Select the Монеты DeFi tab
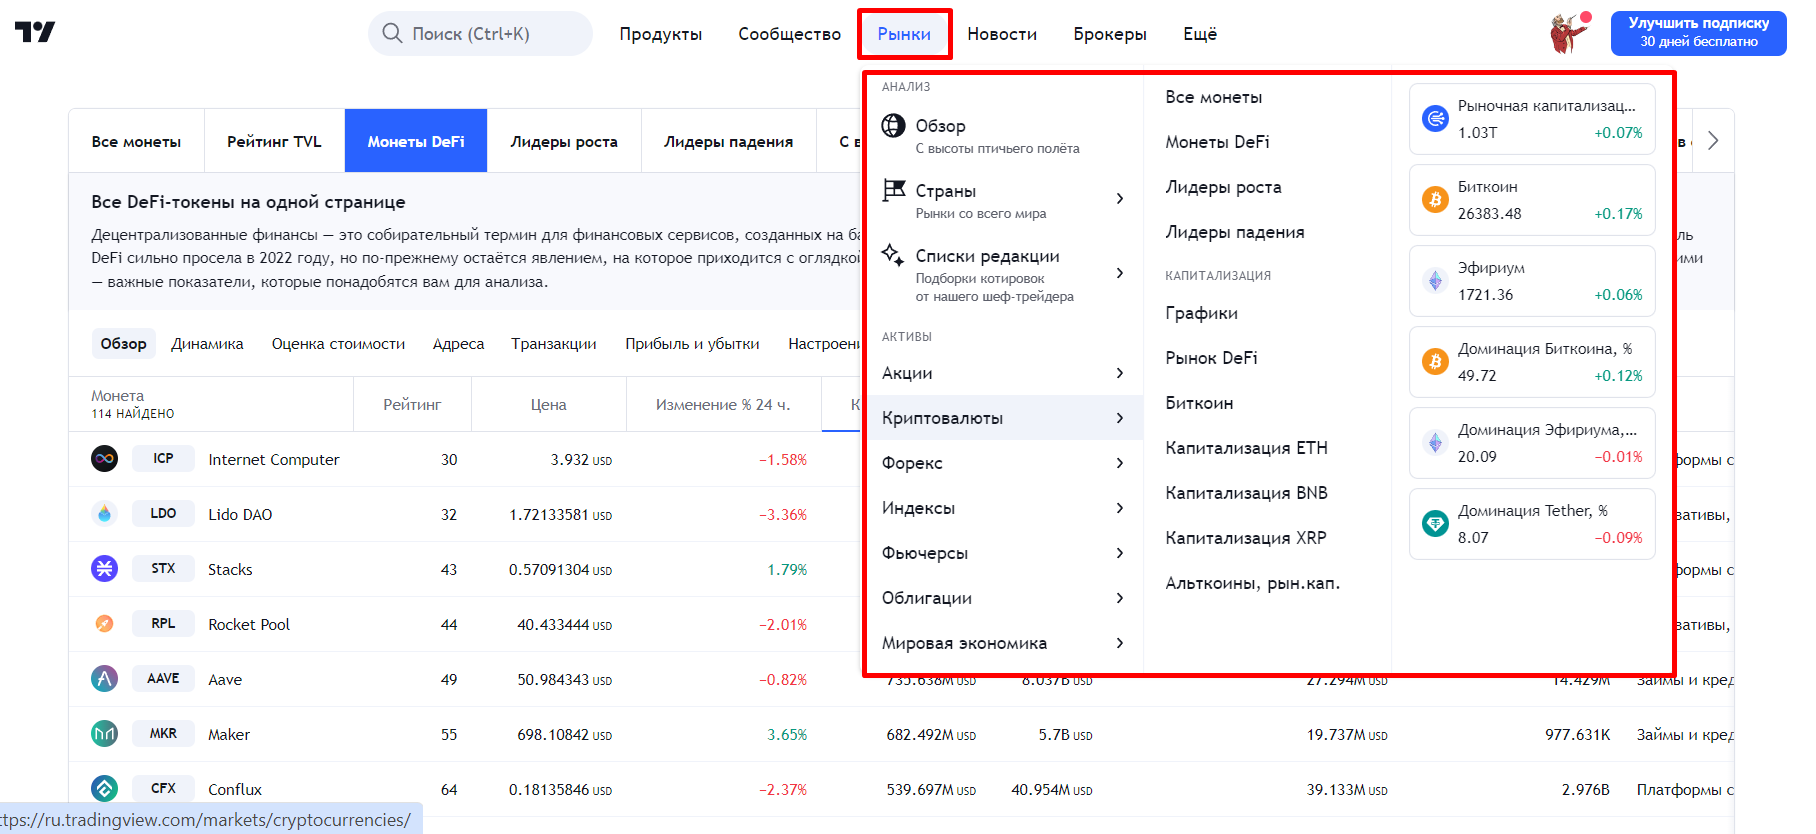This screenshot has width=1816, height=834. click(x=416, y=141)
